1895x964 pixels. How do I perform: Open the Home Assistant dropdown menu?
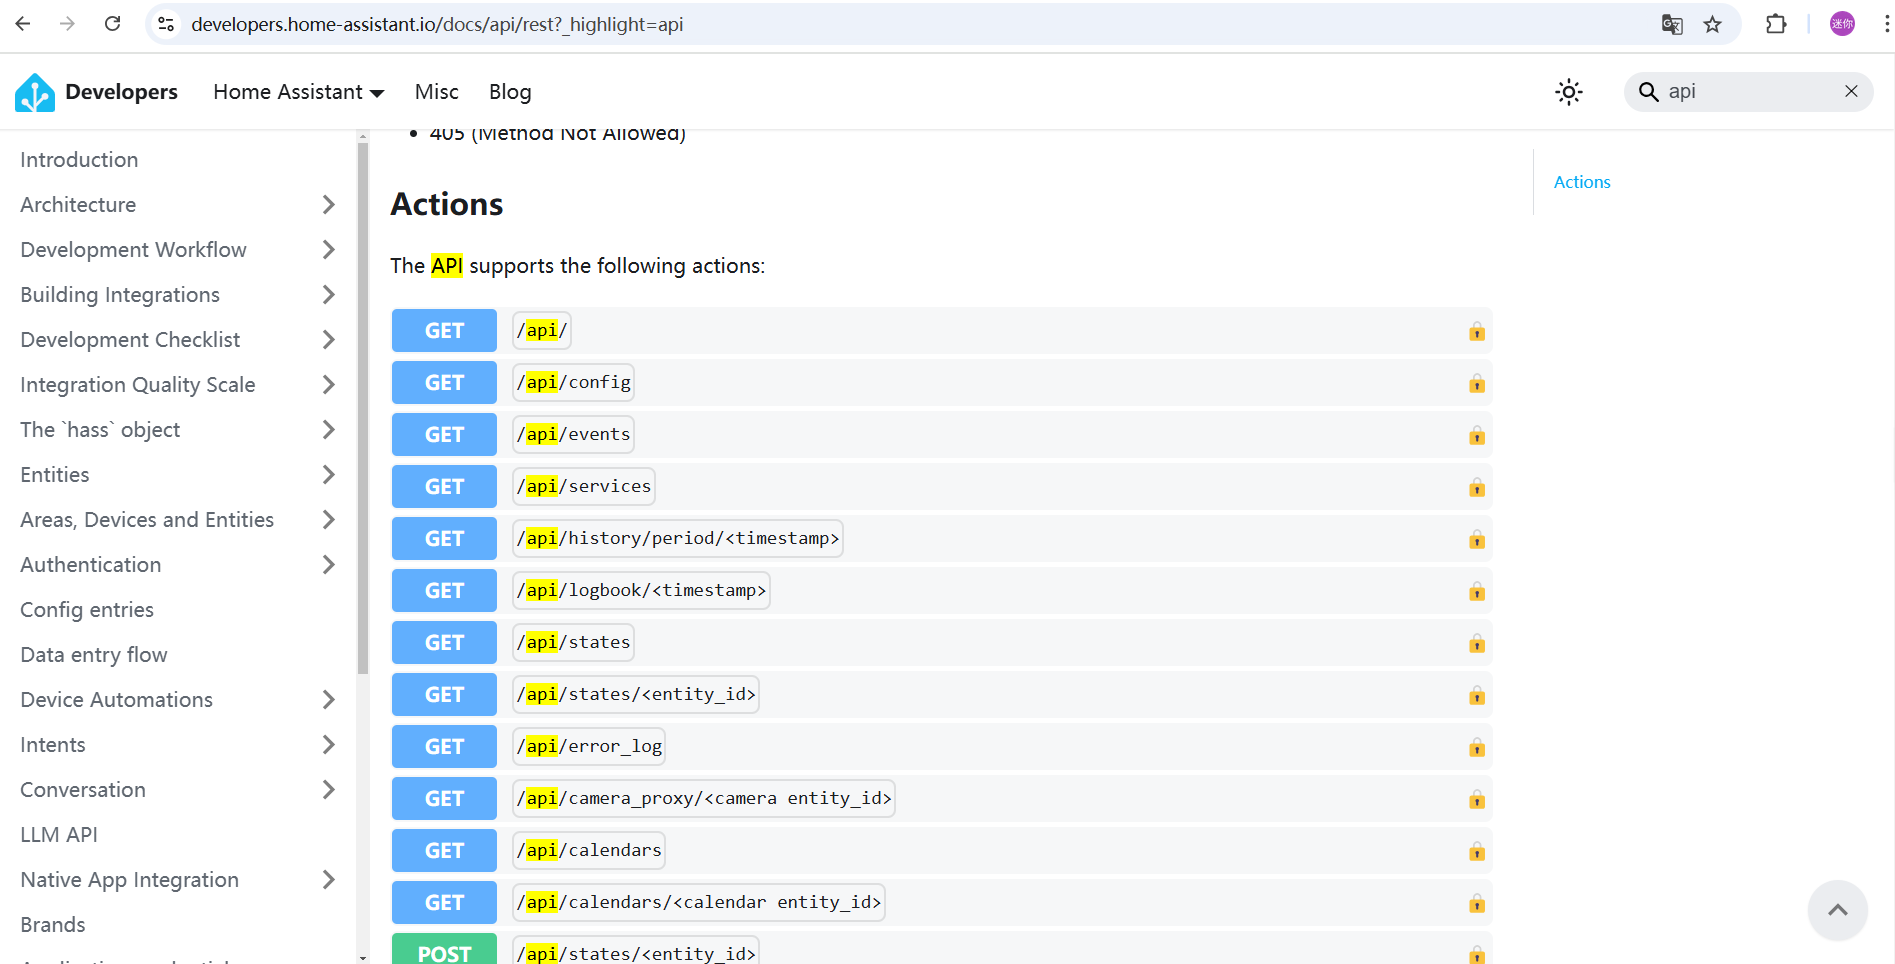[x=298, y=92]
